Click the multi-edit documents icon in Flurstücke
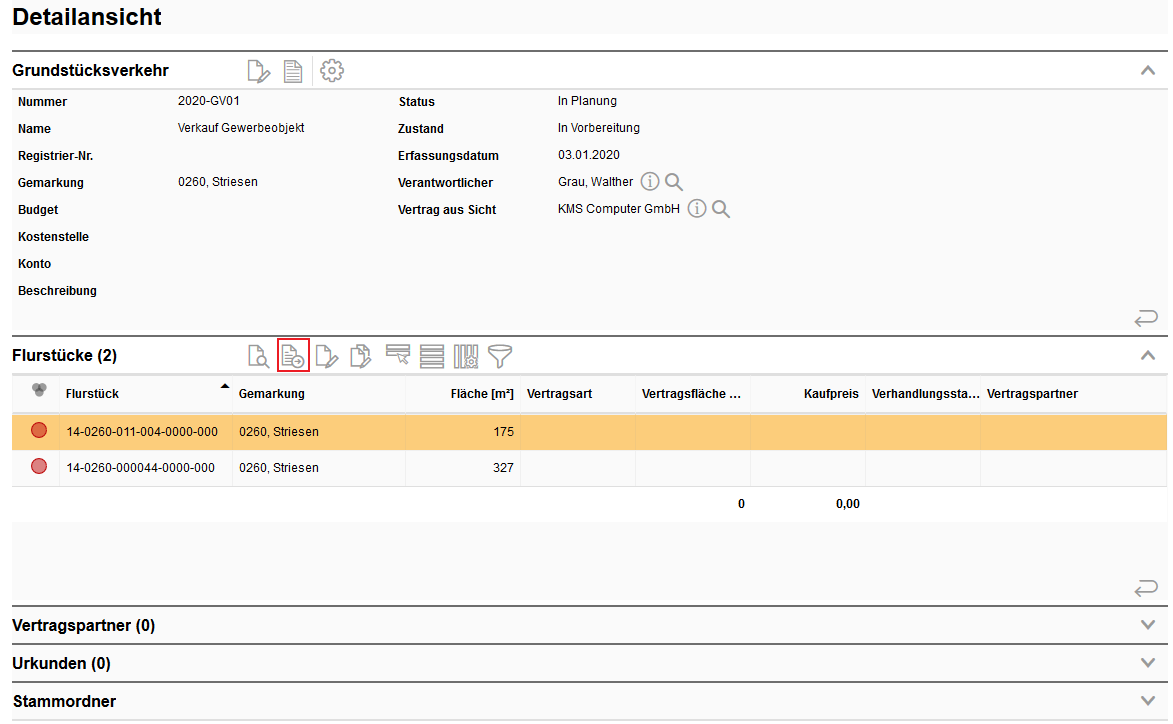Image resolution: width=1173 pixels, height=724 pixels. click(361, 356)
